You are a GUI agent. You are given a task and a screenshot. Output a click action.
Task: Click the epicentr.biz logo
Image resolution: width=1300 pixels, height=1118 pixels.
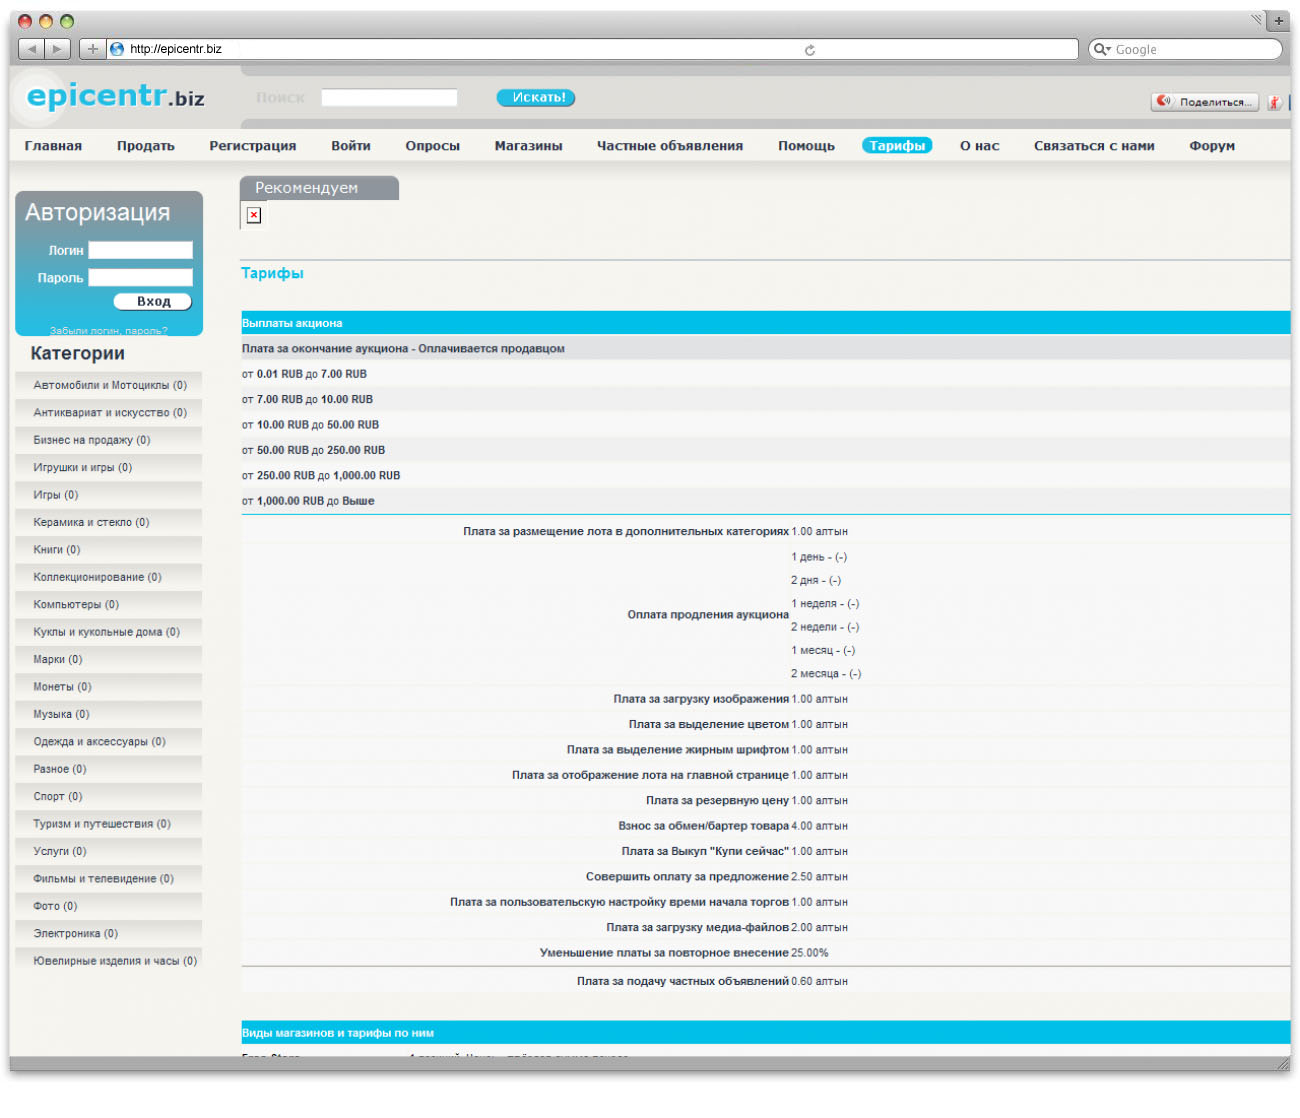coord(116,96)
